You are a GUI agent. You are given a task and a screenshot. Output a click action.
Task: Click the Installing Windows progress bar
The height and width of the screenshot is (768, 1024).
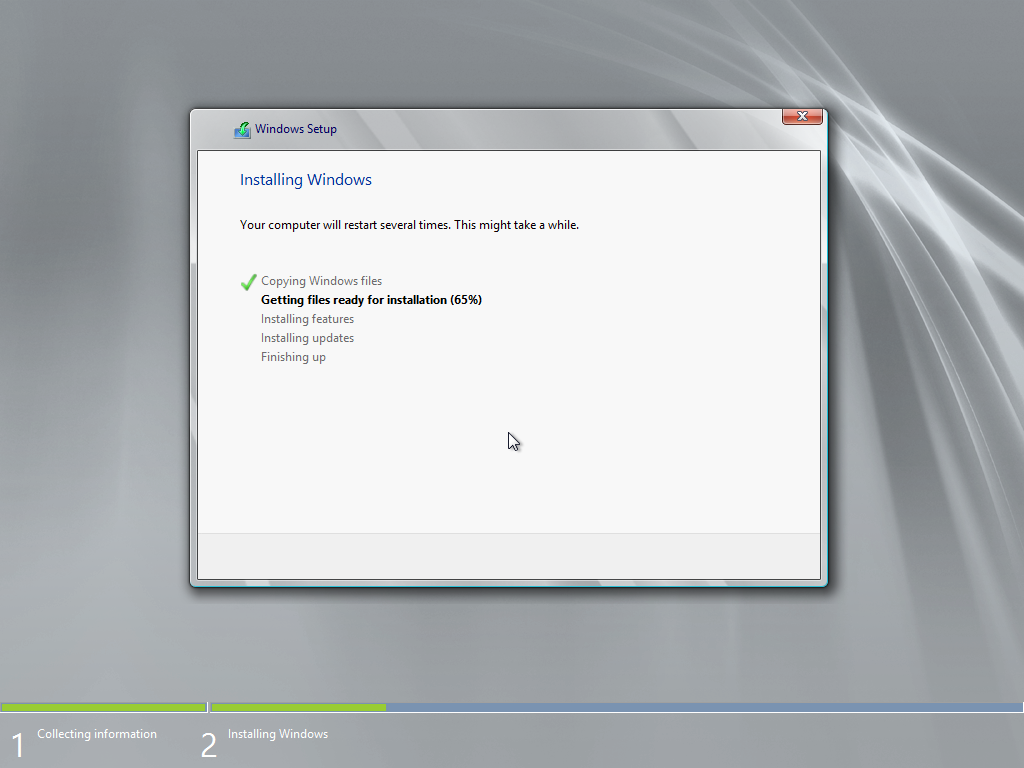point(616,707)
